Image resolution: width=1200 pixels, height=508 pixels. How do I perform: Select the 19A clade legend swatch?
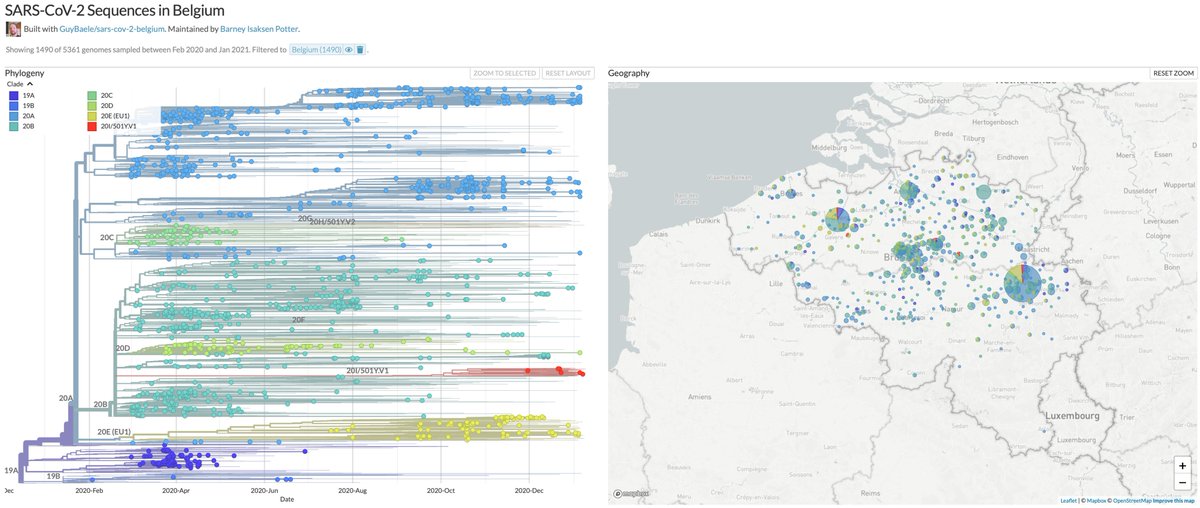(13, 95)
